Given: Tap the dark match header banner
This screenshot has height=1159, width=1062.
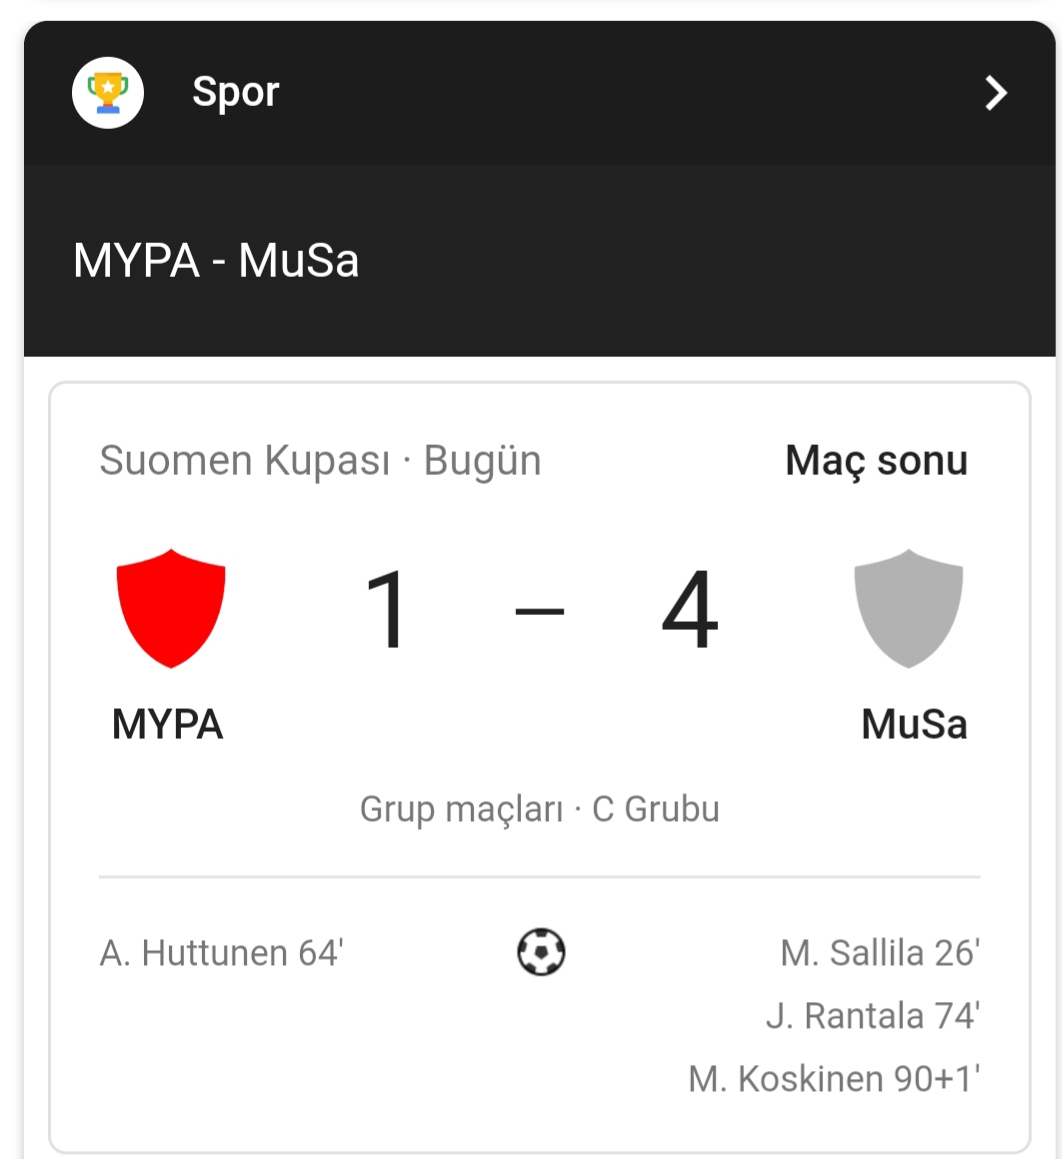Looking at the screenshot, I should (539, 260).
